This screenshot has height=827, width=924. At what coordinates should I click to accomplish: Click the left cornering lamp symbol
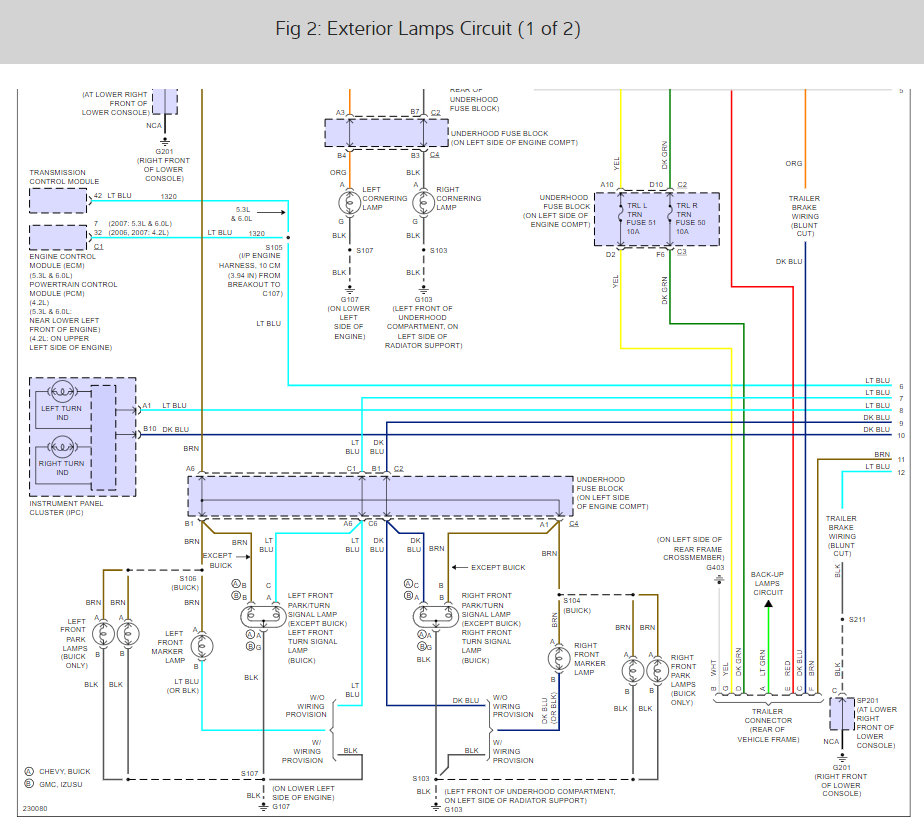[349, 203]
